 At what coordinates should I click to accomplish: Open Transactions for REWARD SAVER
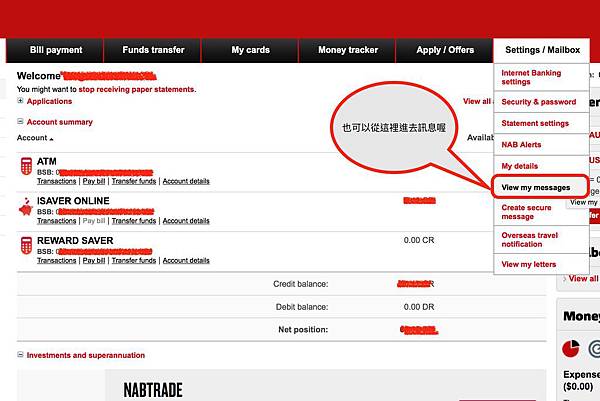(x=57, y=260)
